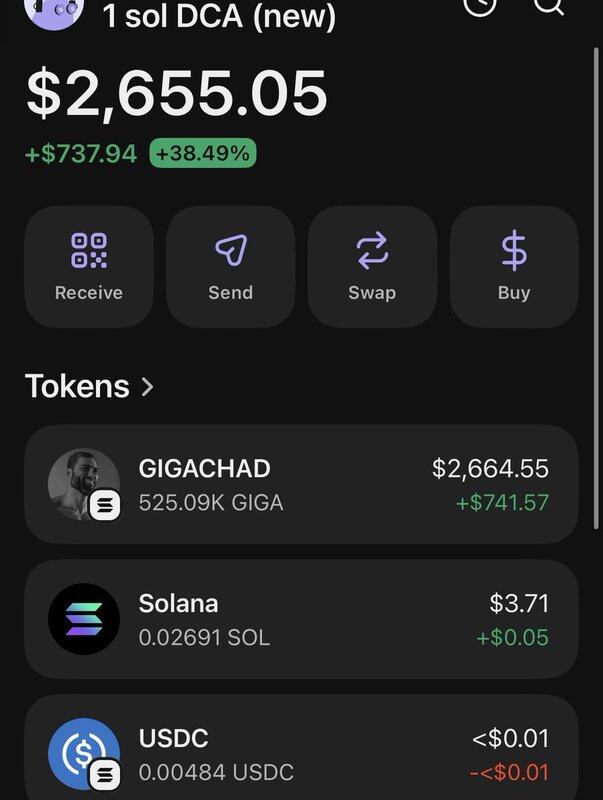Screen dimensions: 603x800
Task: Open the "1 sol DCA (new)" wallet switcher
Action: tap(219, 16)
